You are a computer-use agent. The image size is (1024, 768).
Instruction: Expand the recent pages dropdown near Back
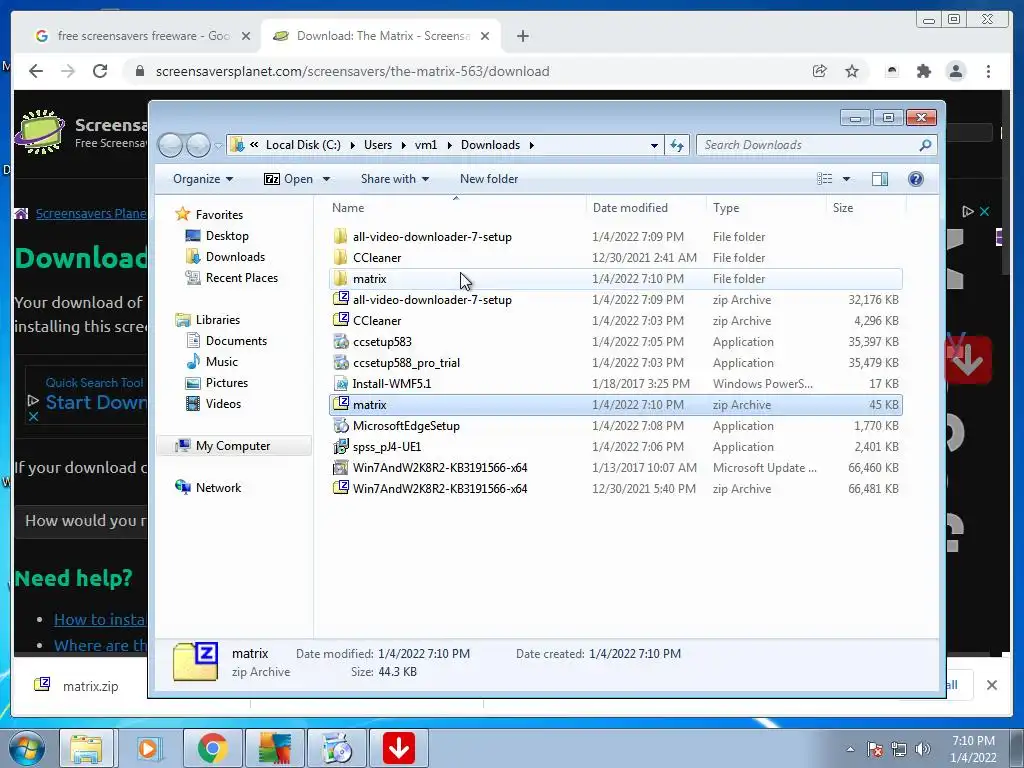[217, 146]
